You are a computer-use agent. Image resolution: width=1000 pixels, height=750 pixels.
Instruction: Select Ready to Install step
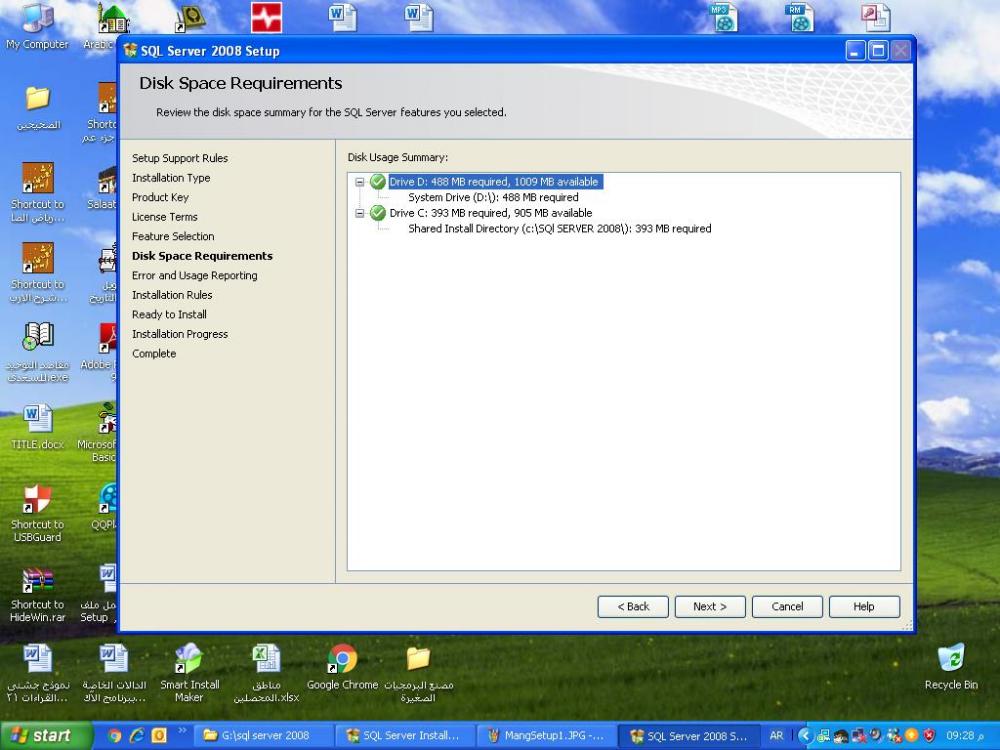[169, 314]
